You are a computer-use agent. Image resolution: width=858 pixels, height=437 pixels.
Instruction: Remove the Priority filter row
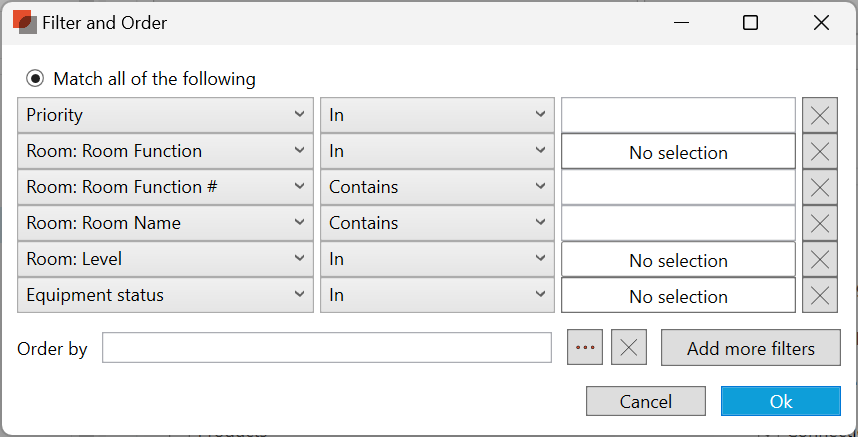819,115
